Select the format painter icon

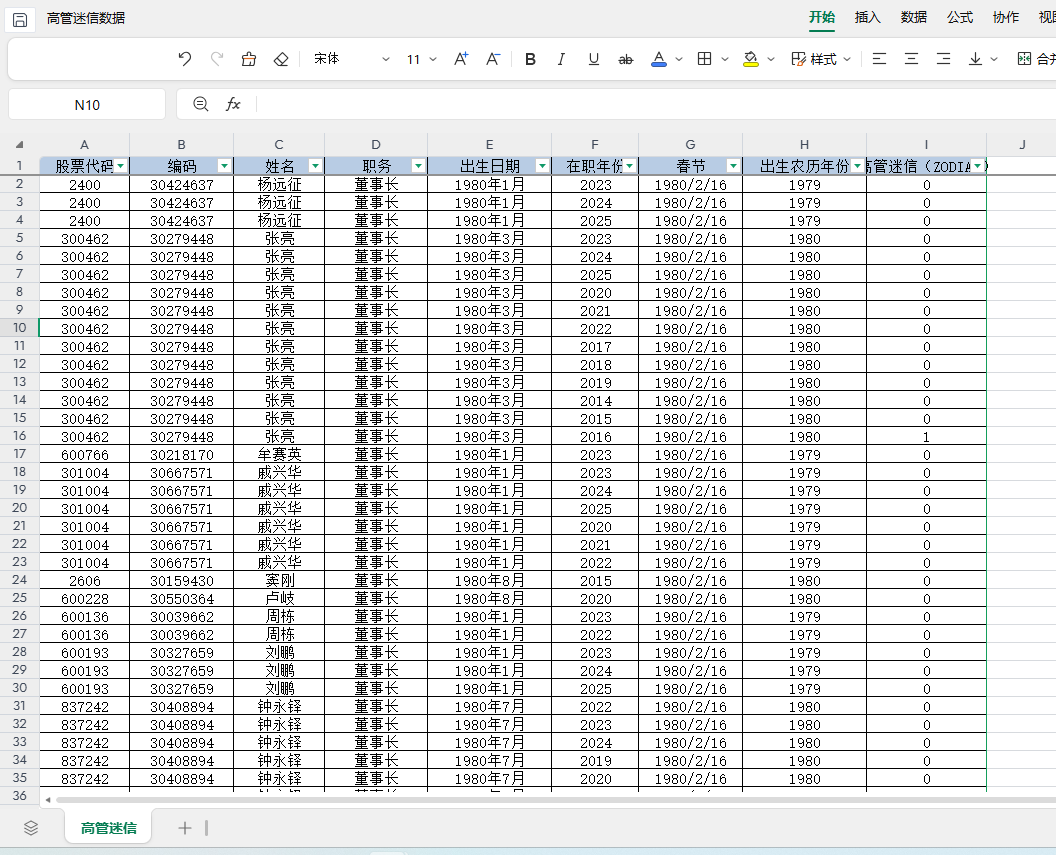click(x=249, y=59)
